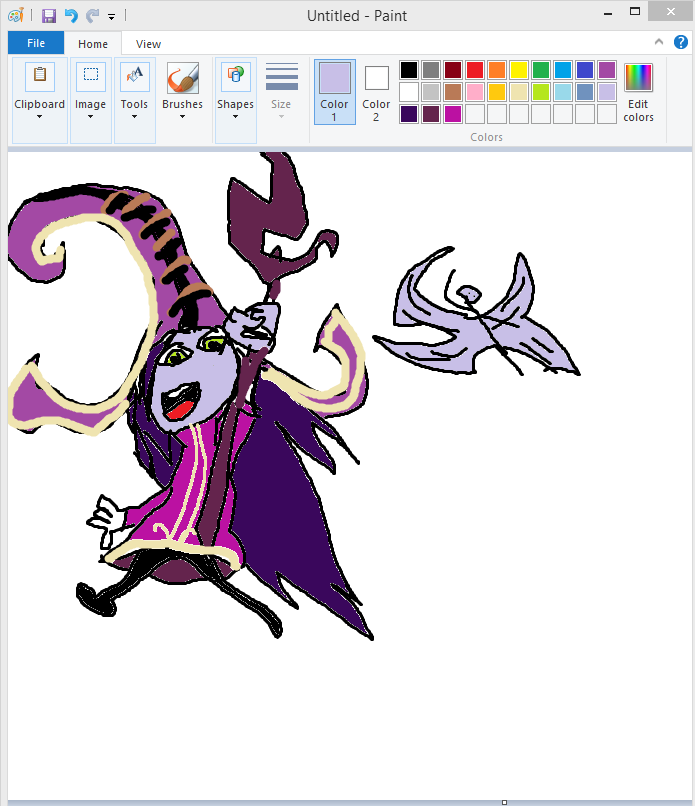Pick the blue-gray color swatch
This screenshot has height=806, width=695.
point(585,92)
